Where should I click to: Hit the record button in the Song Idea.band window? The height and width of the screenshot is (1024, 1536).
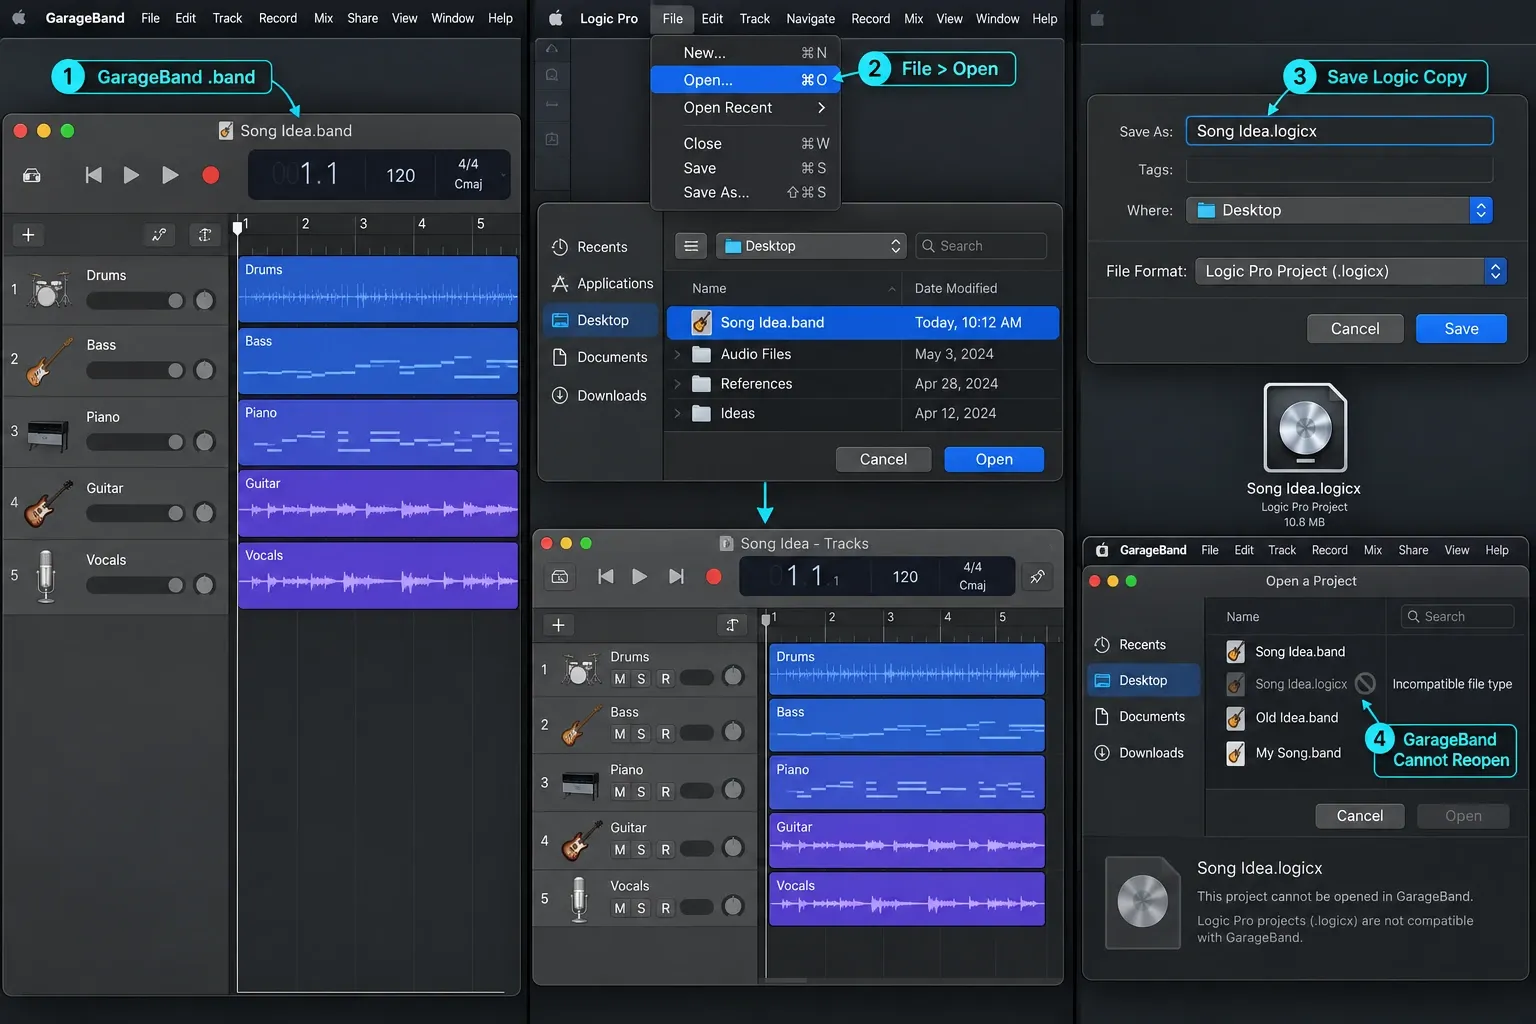(x=210, y=175)
